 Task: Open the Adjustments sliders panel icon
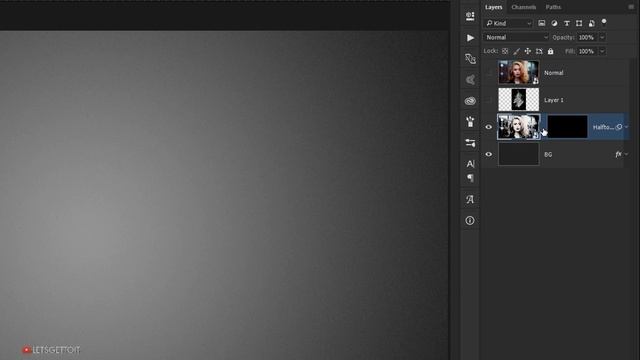(x=470, y=143)
